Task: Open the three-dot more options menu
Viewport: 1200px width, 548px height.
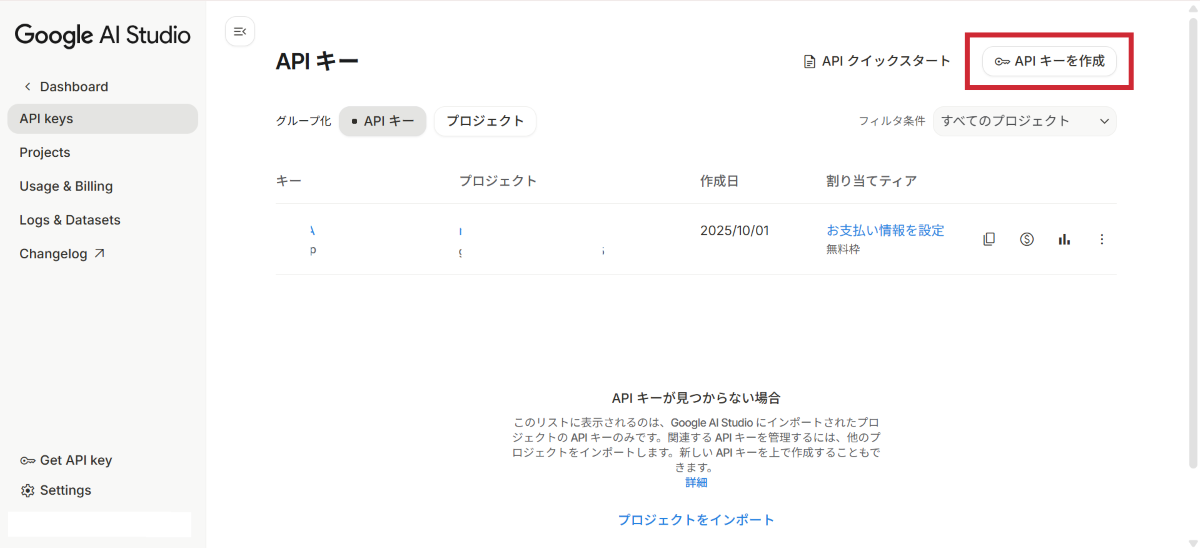Action: click(x=1102, y=239)
